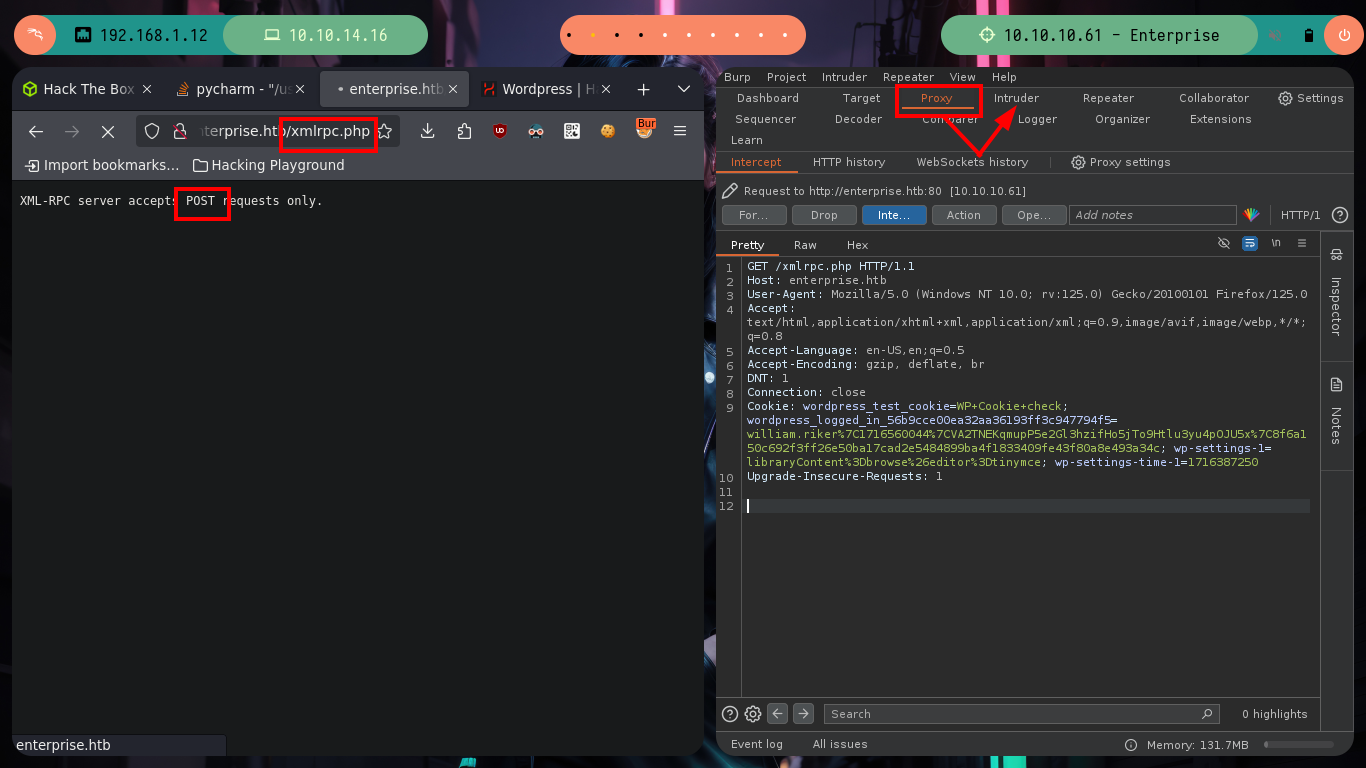
Task: Go to next search match
Action: pos(803,714)
